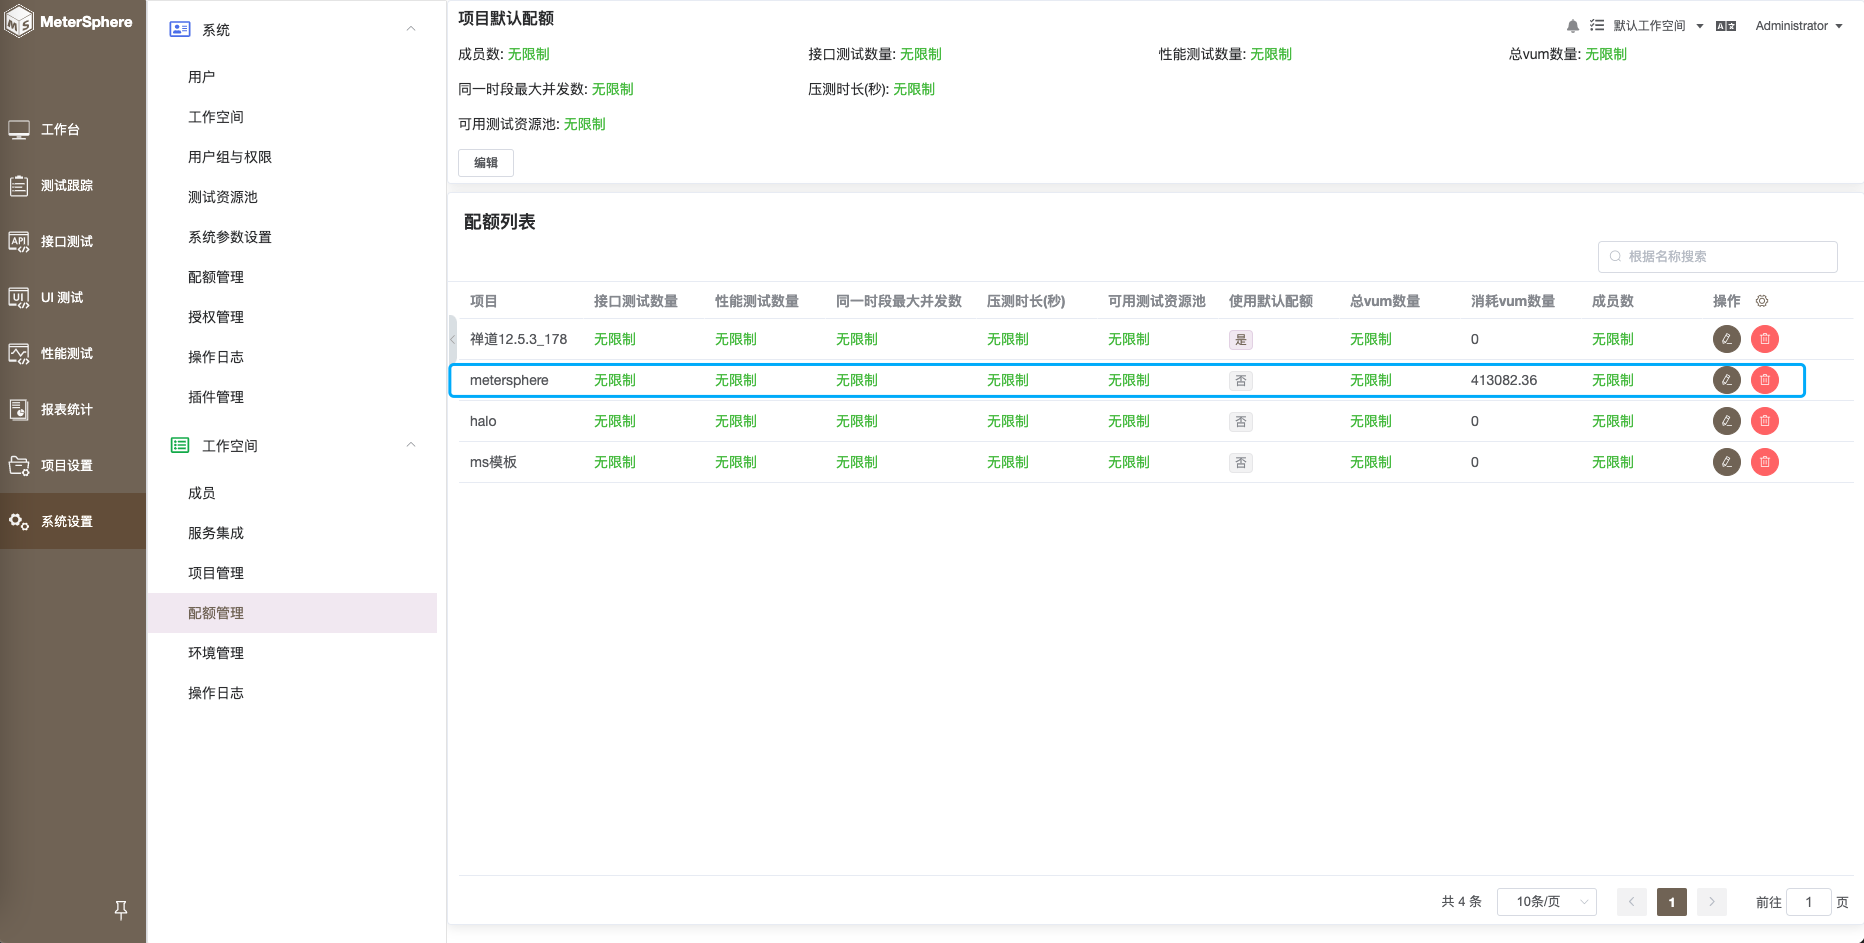Focus the 前往 page number field
The image size is (1864, 943).
point(1809,902)
